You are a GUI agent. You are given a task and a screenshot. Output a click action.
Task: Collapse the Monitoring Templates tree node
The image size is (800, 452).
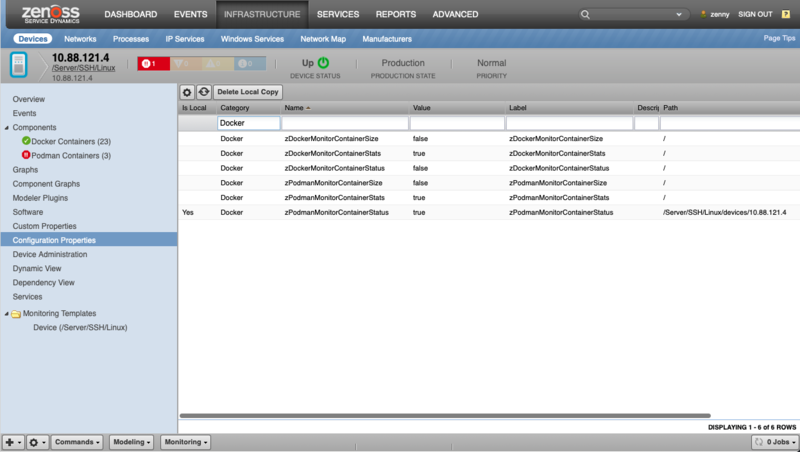[x=7, y=314]
